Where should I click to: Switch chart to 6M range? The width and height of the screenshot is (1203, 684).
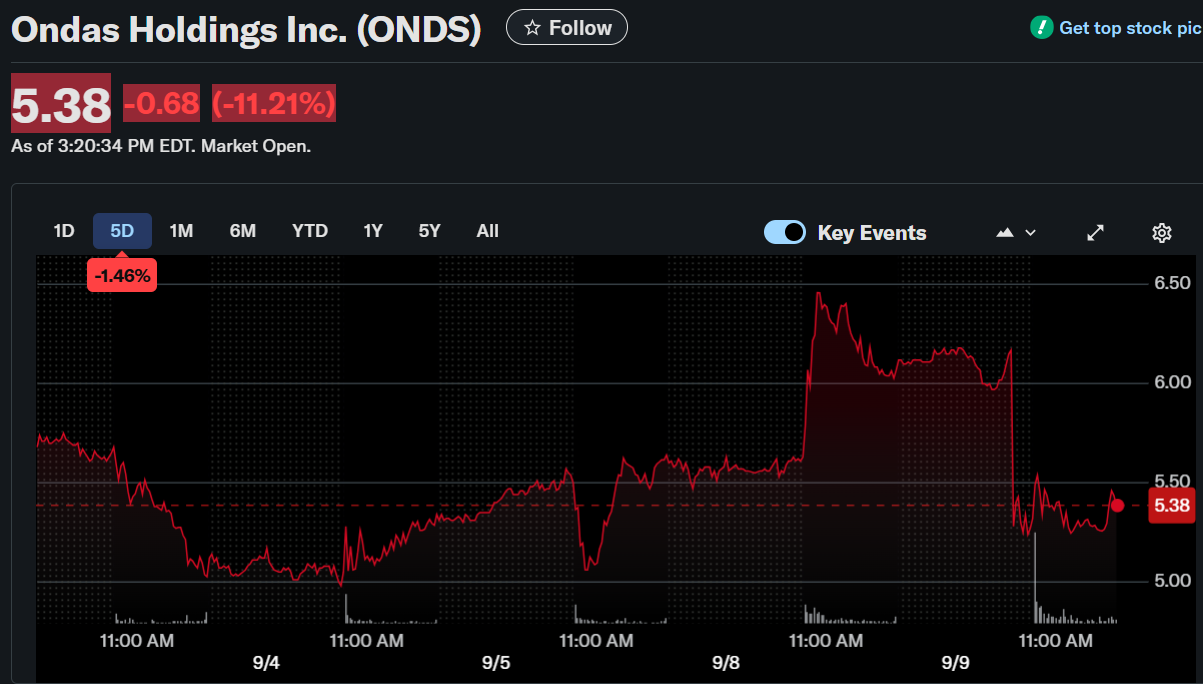pyautogui.click(x=243, y=231)
